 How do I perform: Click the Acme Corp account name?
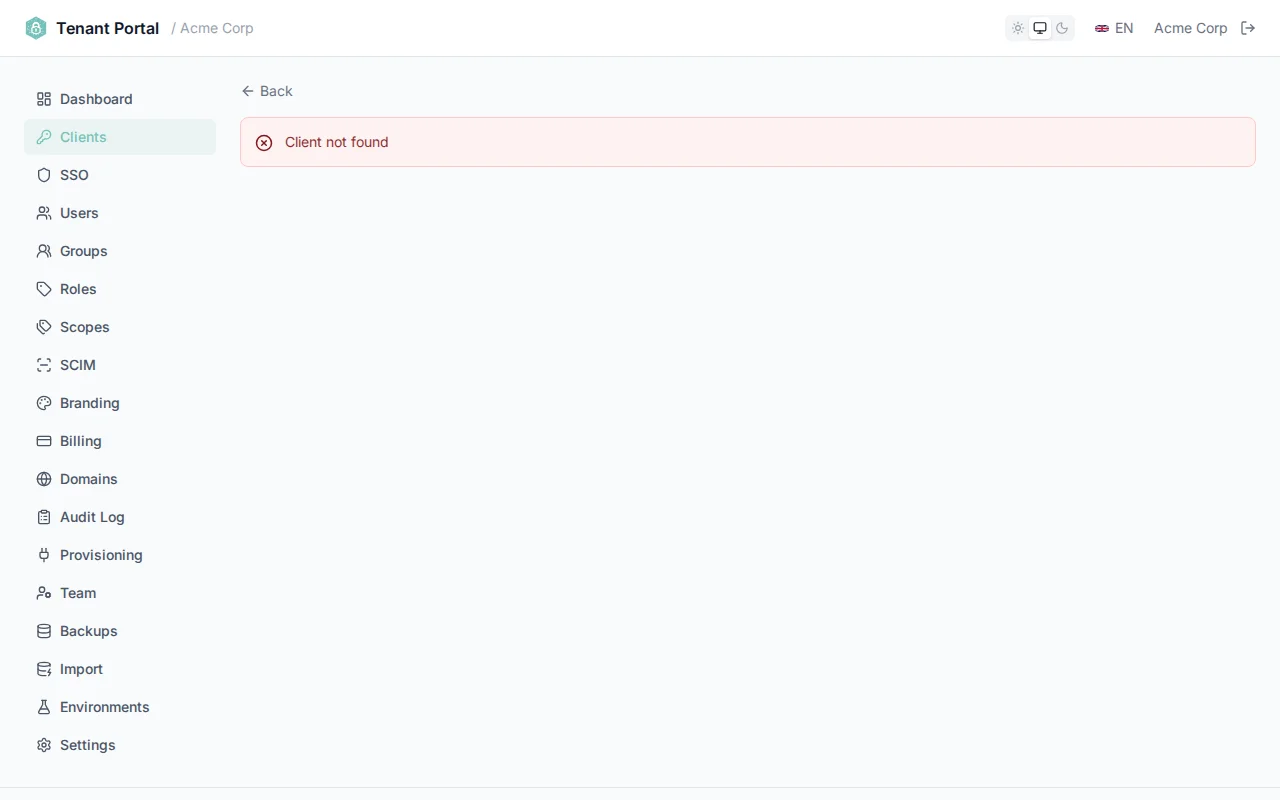point(1190,28)
